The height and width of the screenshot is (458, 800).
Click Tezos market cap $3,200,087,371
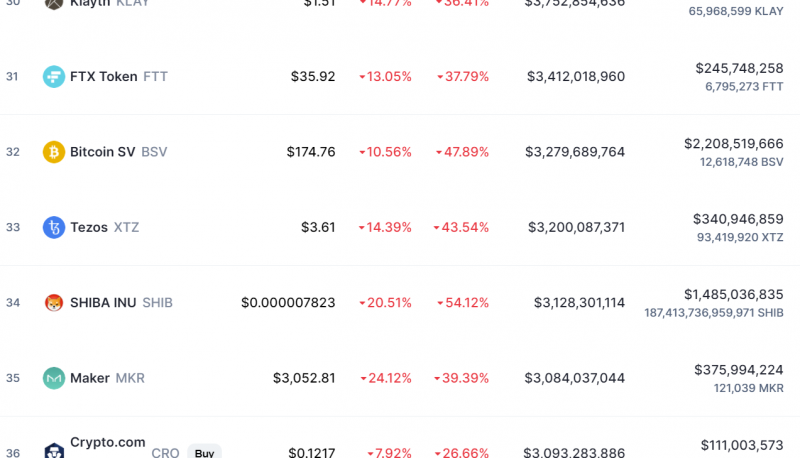[x=576, y=227]
